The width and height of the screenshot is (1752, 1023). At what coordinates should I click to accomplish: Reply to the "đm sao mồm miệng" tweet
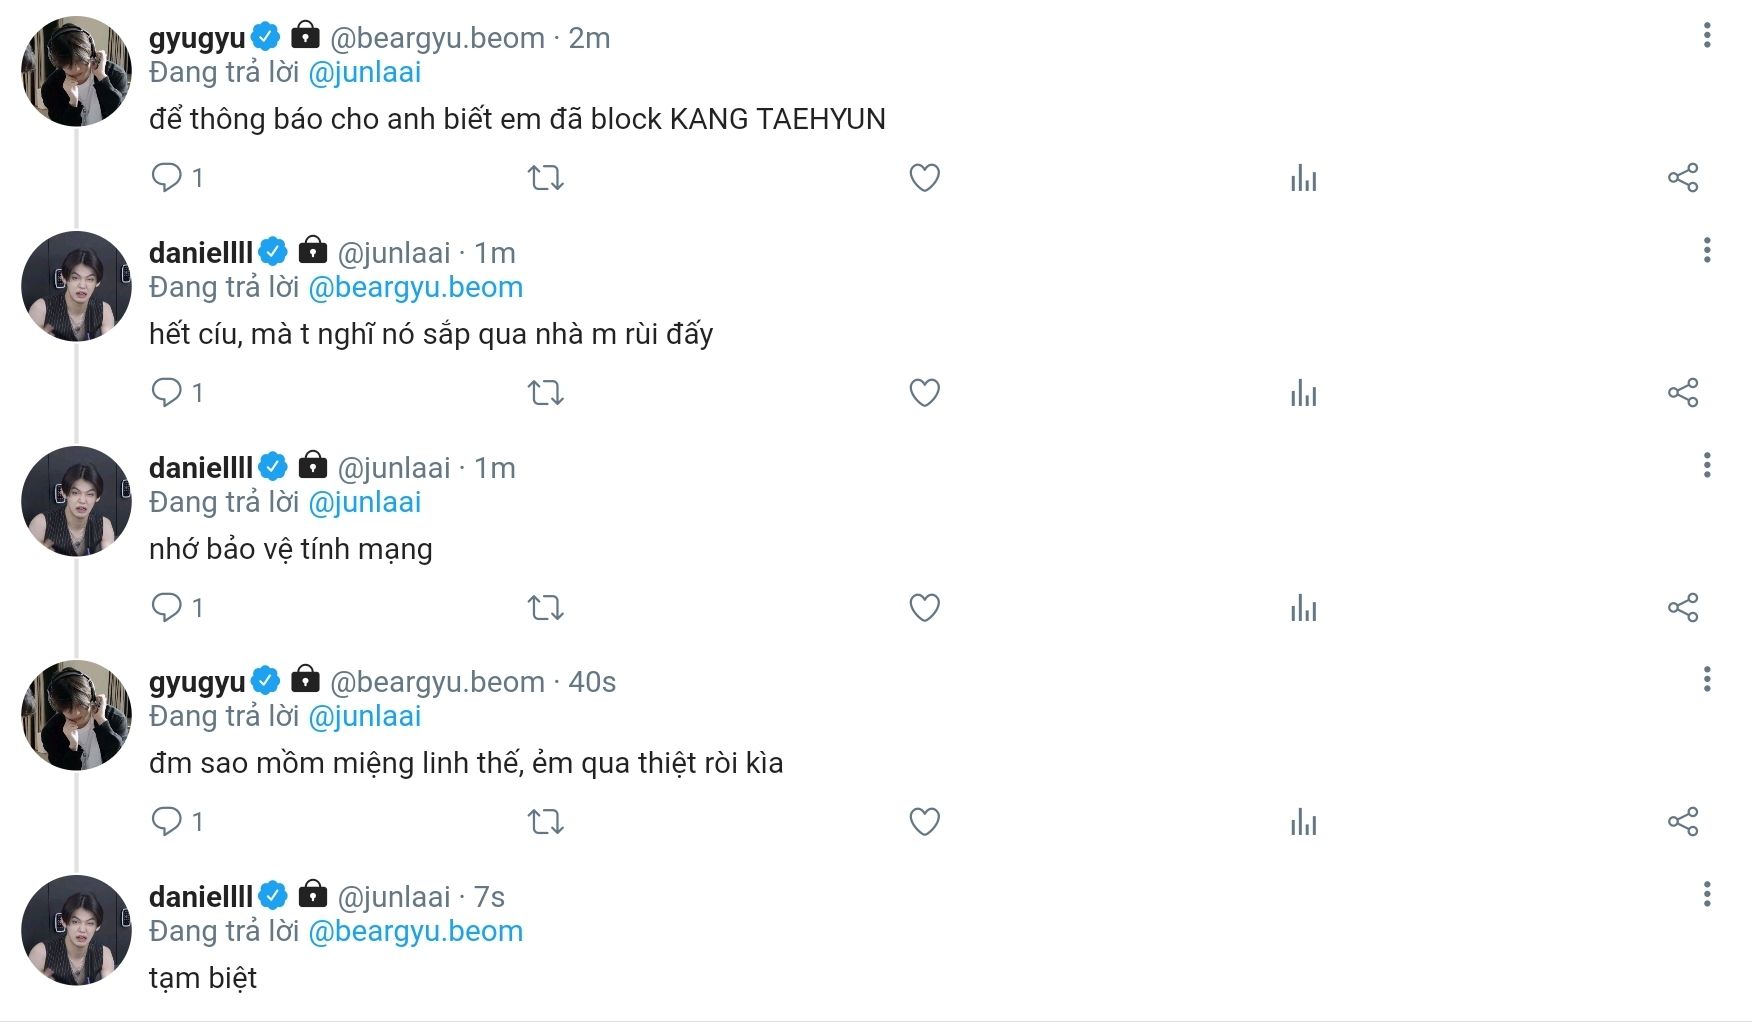coord(166,822)
